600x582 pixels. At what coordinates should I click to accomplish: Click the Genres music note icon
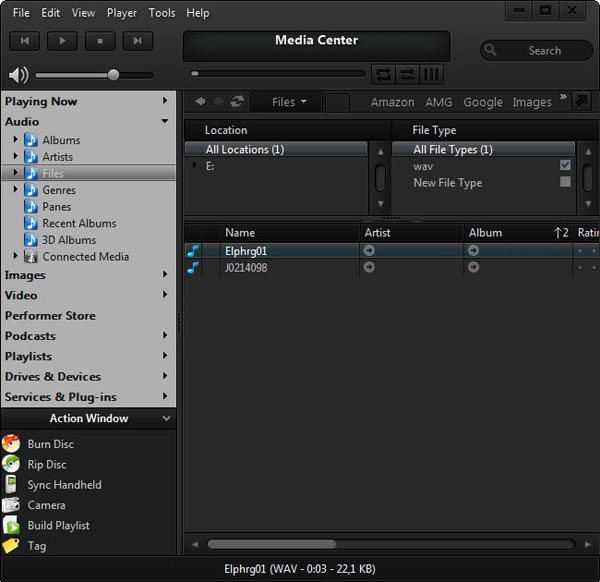pyautogui.click(x=31, y=190)
